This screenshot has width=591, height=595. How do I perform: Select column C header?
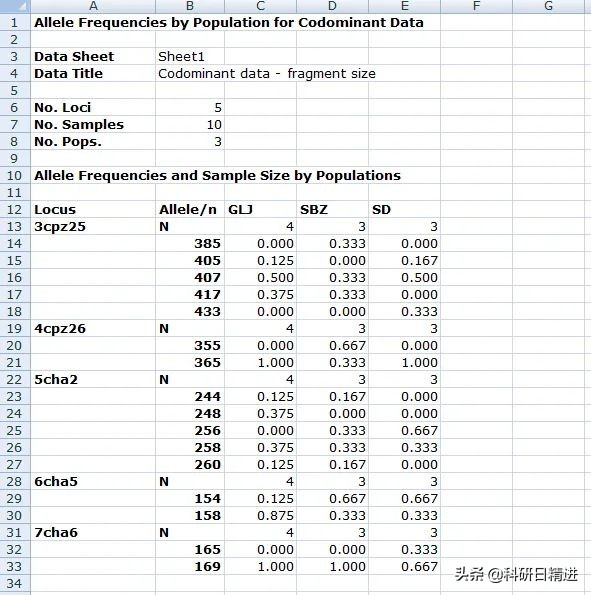(260, 6)
